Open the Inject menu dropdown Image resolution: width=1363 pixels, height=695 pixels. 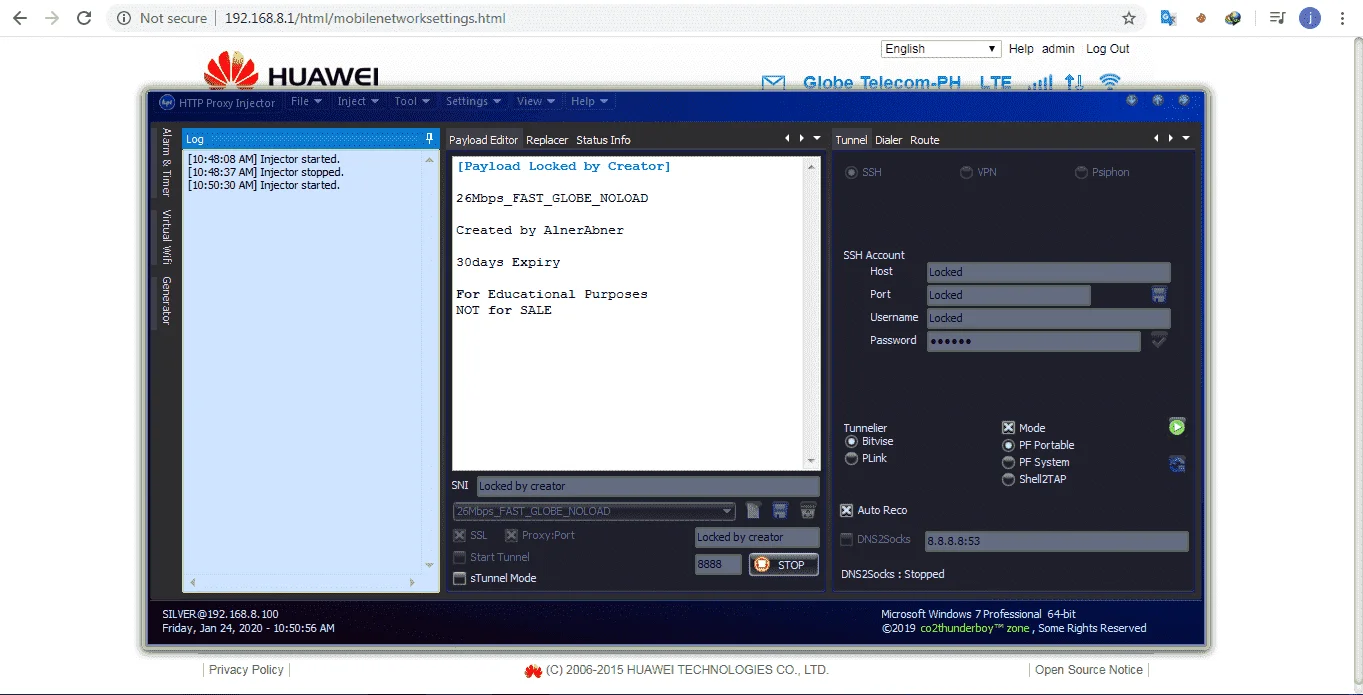358,101
